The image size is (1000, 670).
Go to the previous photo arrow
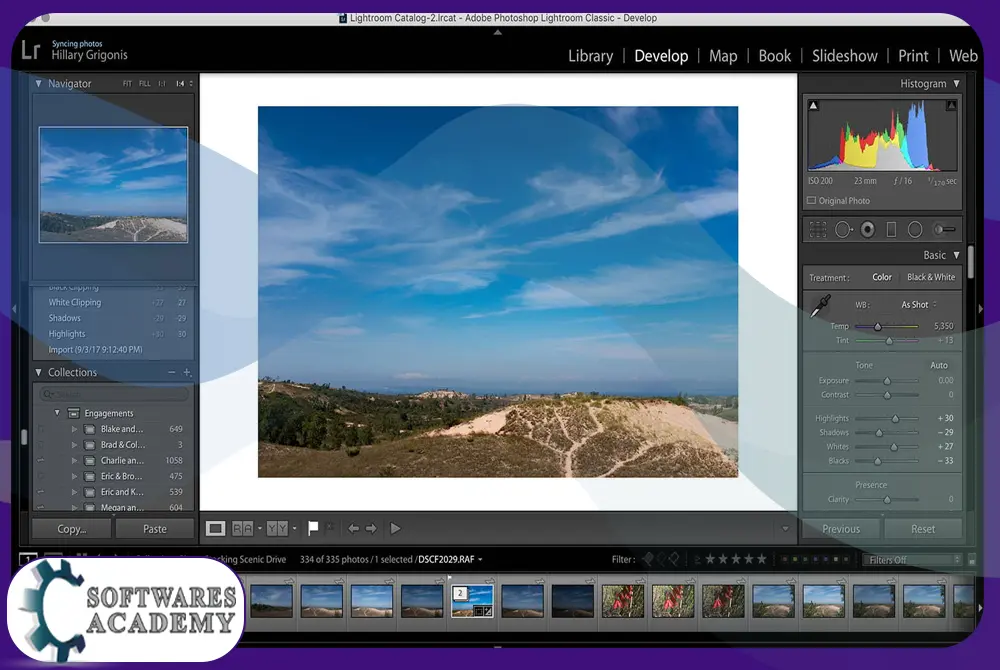tap(353, 528)
